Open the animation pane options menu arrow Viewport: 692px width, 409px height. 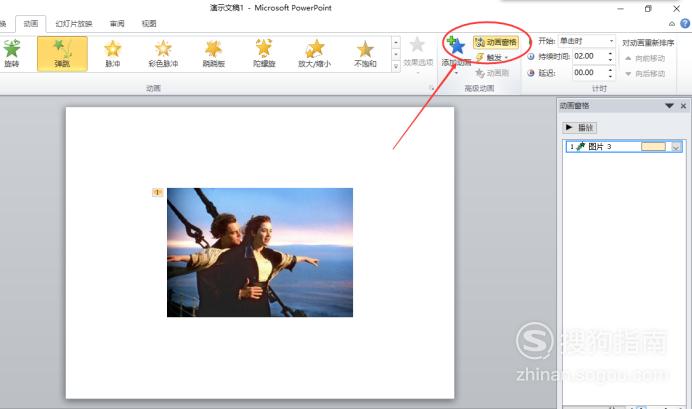pos(669,106)
